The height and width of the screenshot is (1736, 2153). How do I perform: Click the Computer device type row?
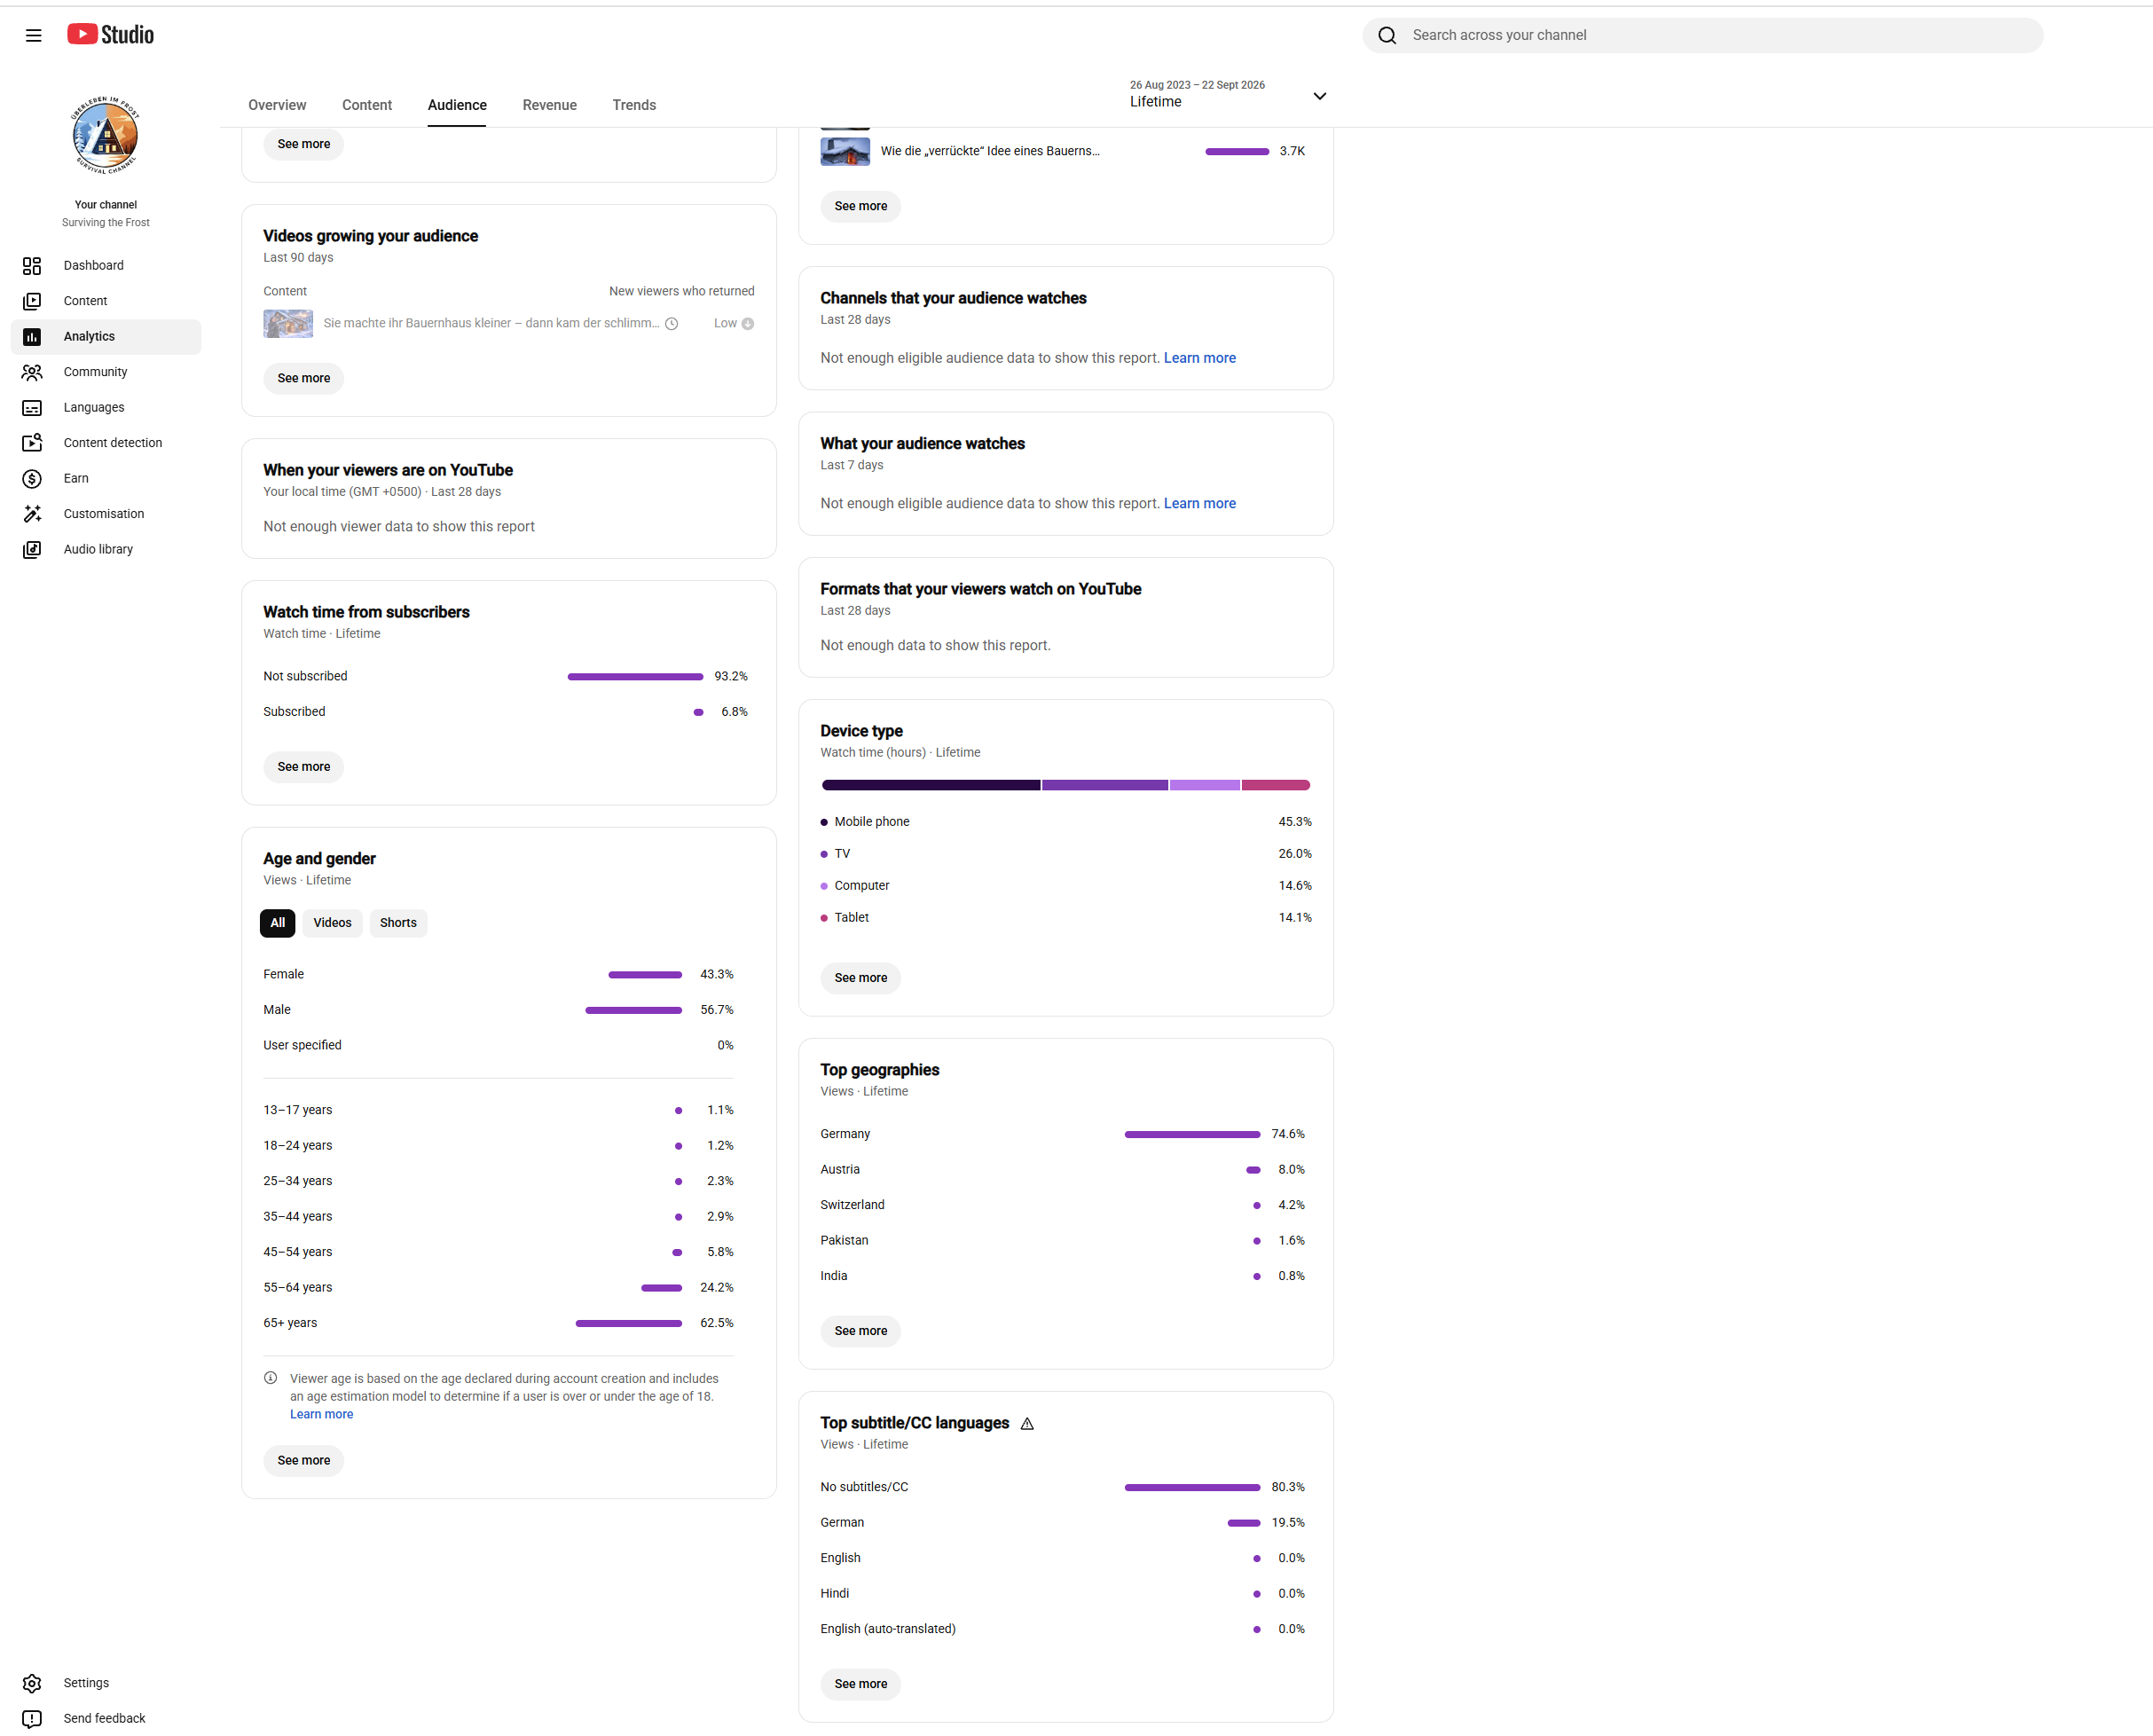click(1066, 886)
